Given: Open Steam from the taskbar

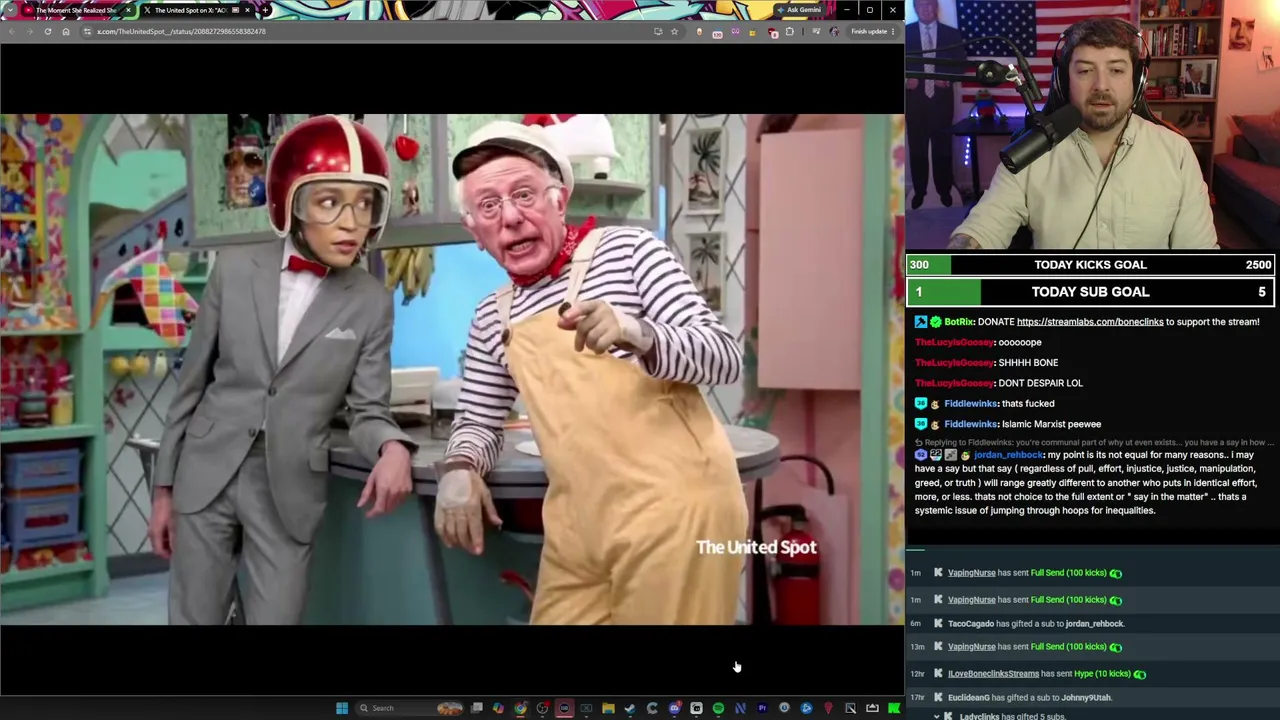Looking at the screenshot, I should [x=630, y=708].
